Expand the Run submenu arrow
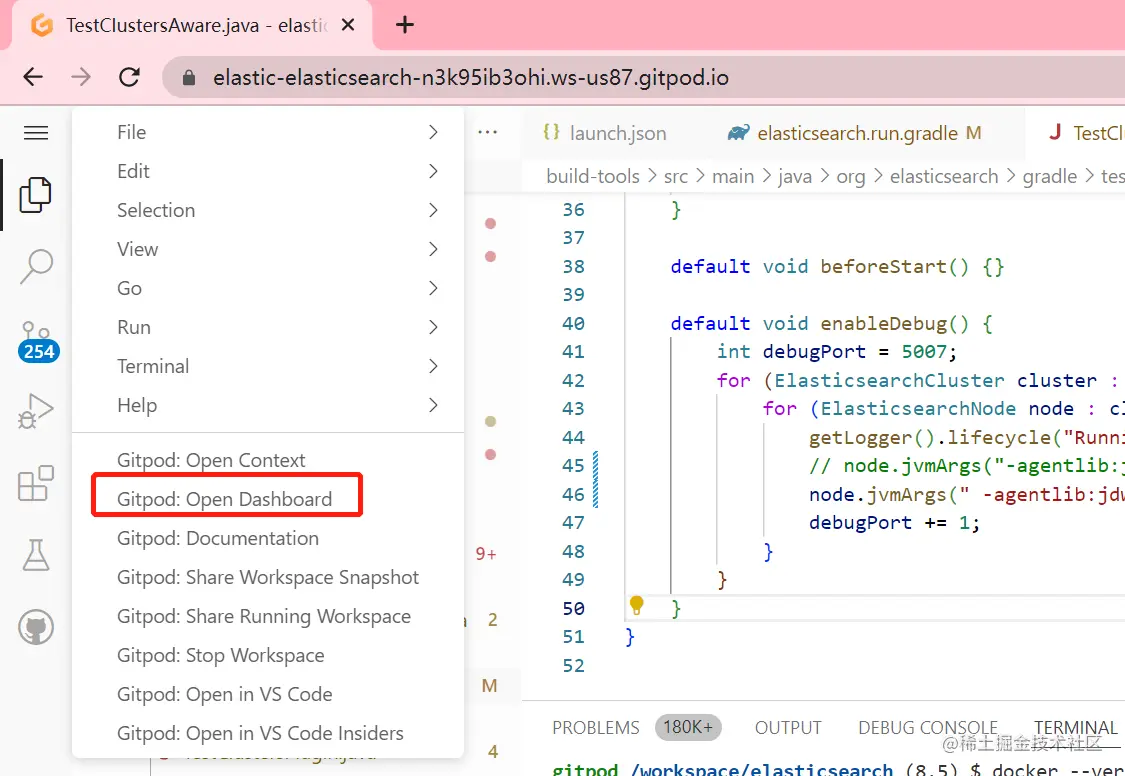This screenshot has height=776, width=1125. point(433,327)
